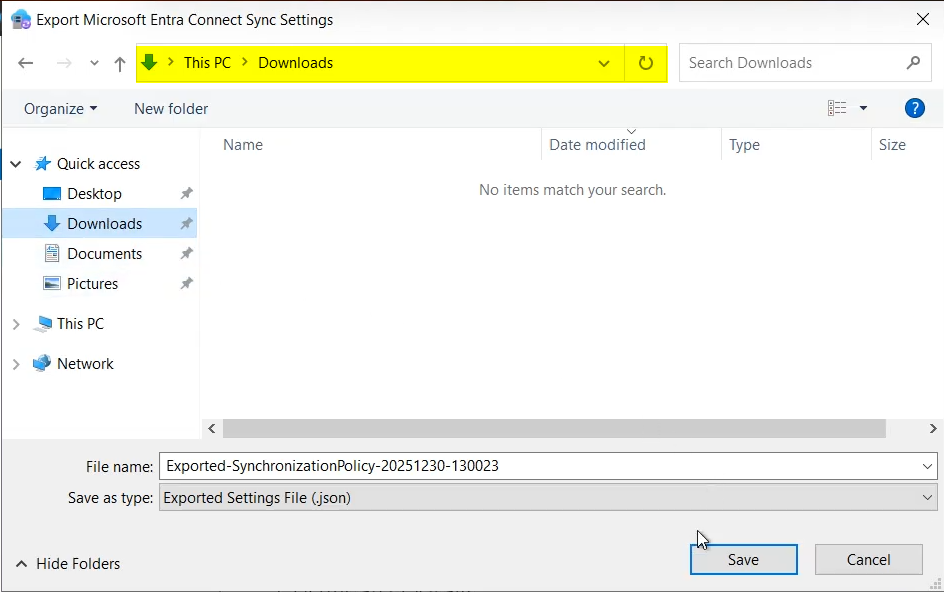Open recent locations dropdown arrow

pyautogui.click(x=94, y=63)
